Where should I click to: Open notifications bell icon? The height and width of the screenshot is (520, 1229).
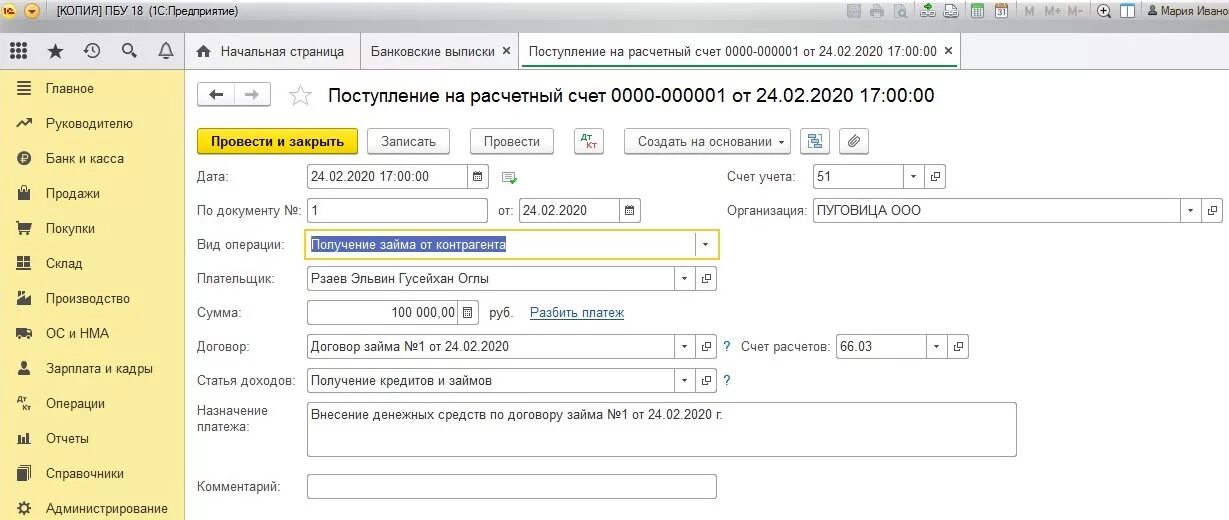[166, 51]
